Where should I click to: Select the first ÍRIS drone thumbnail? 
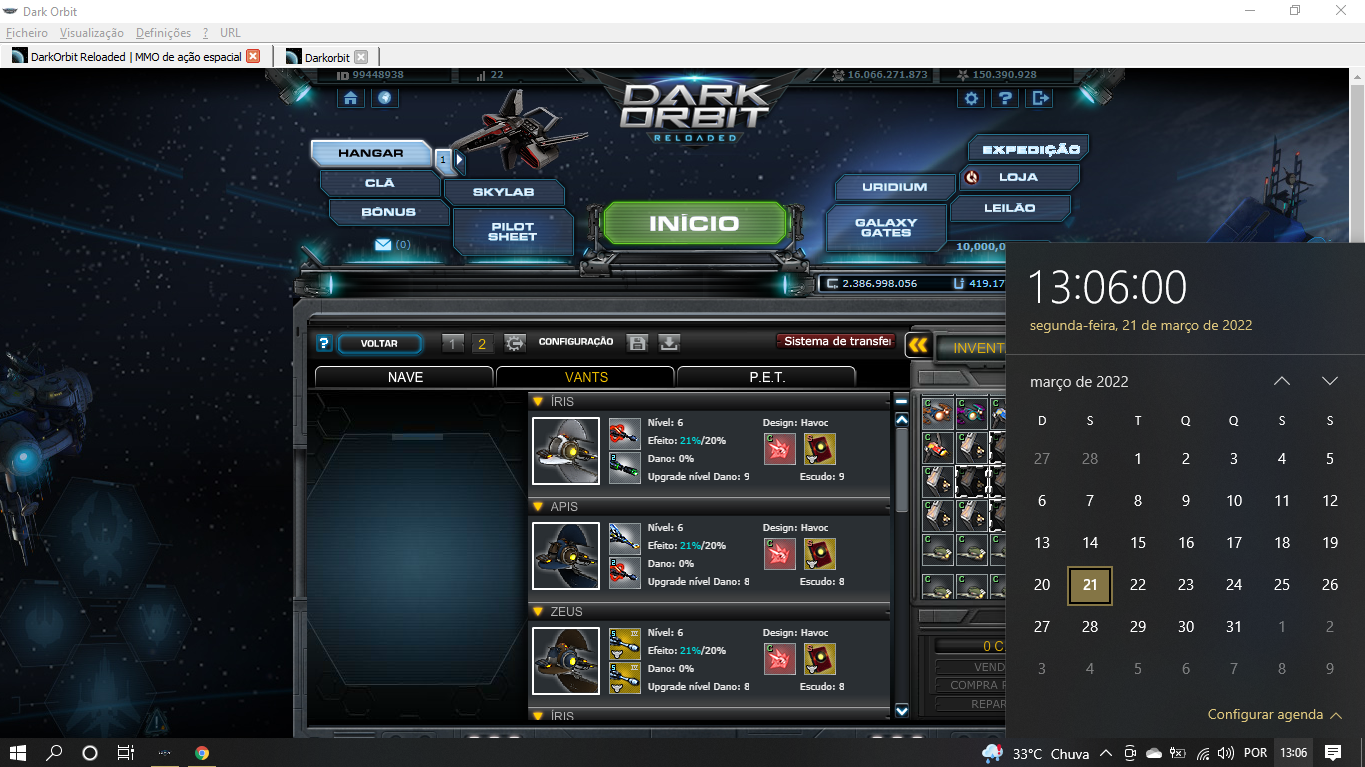(x=566, y=451)
